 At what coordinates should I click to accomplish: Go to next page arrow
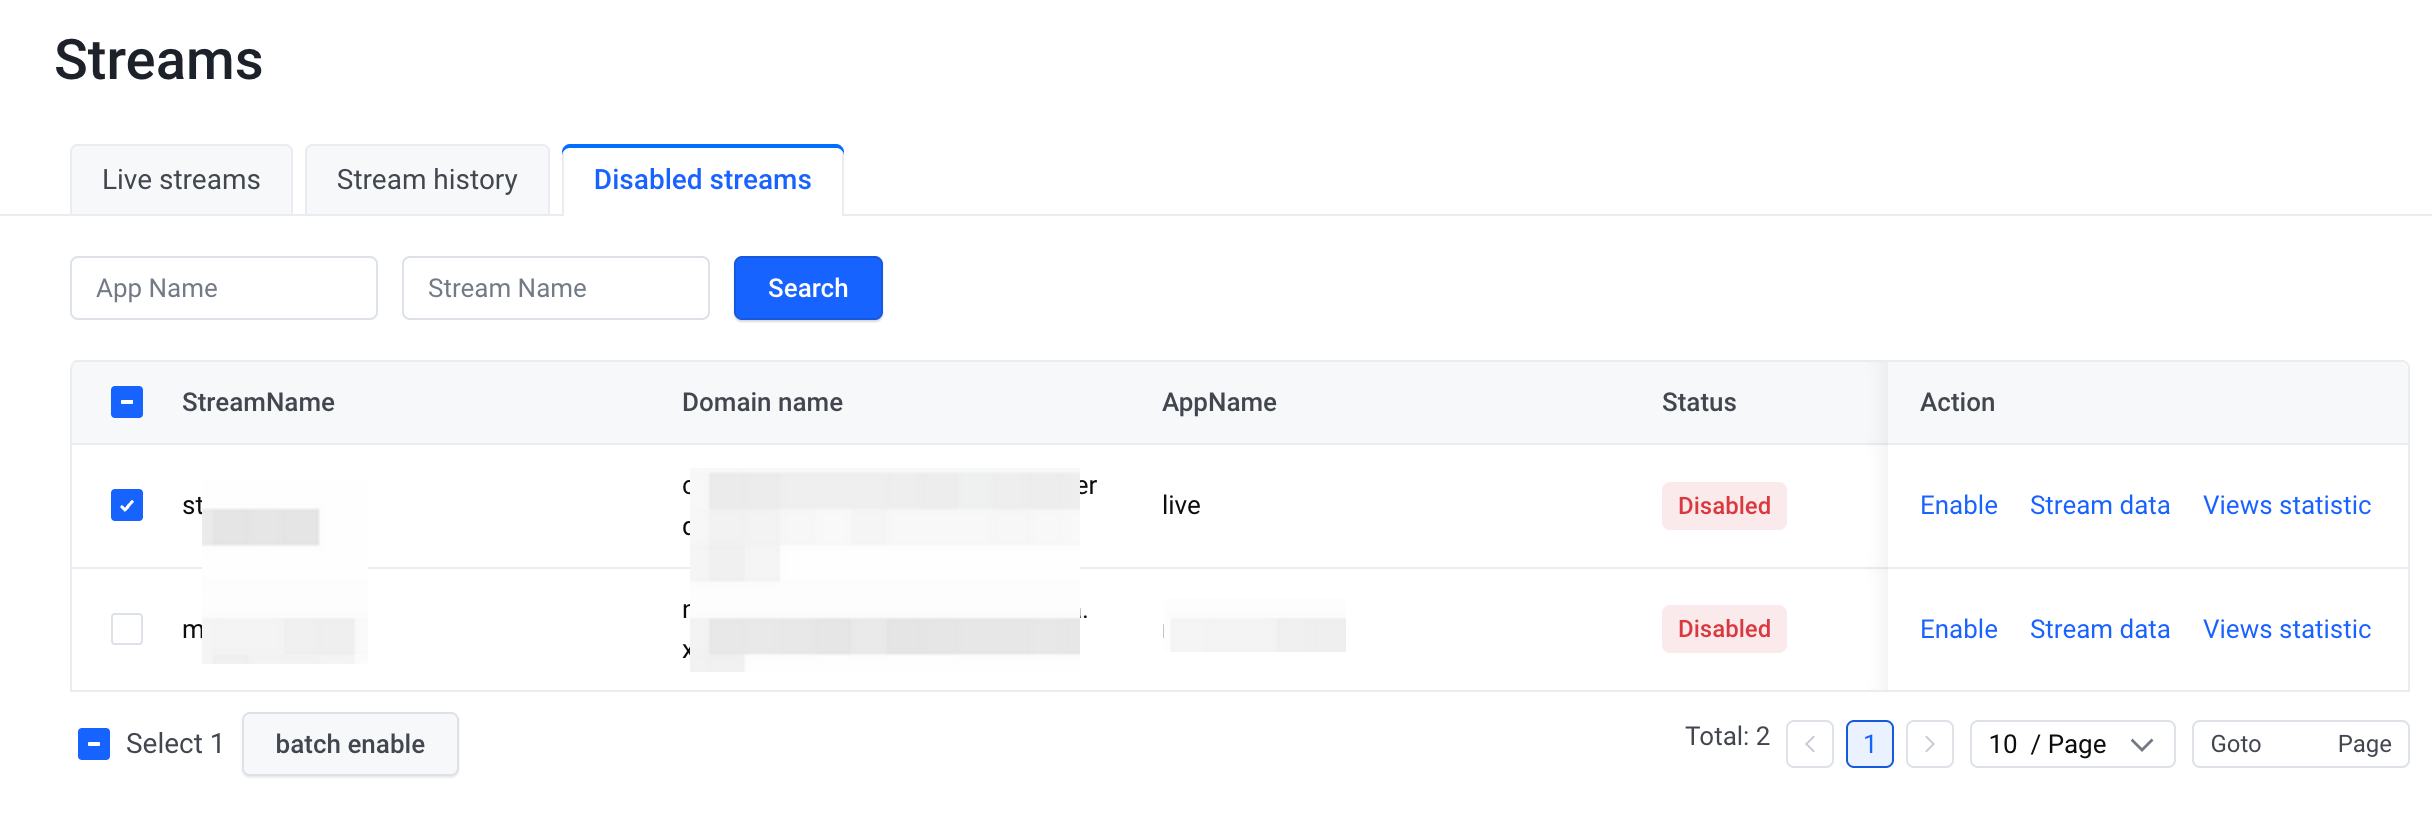[x=1929, y=744]
